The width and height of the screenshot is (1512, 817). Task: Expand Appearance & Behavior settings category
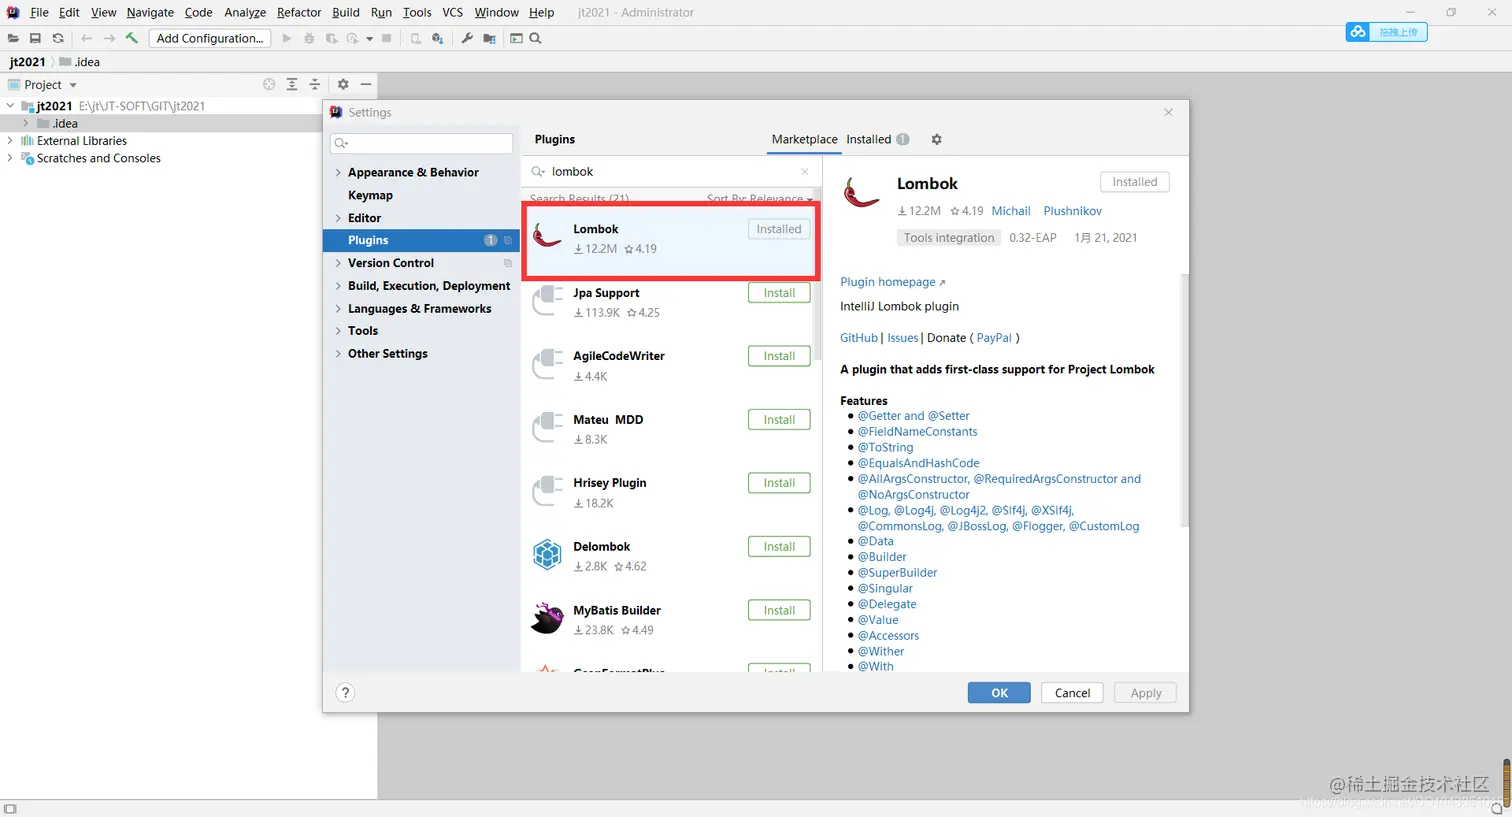click(338, 172)
